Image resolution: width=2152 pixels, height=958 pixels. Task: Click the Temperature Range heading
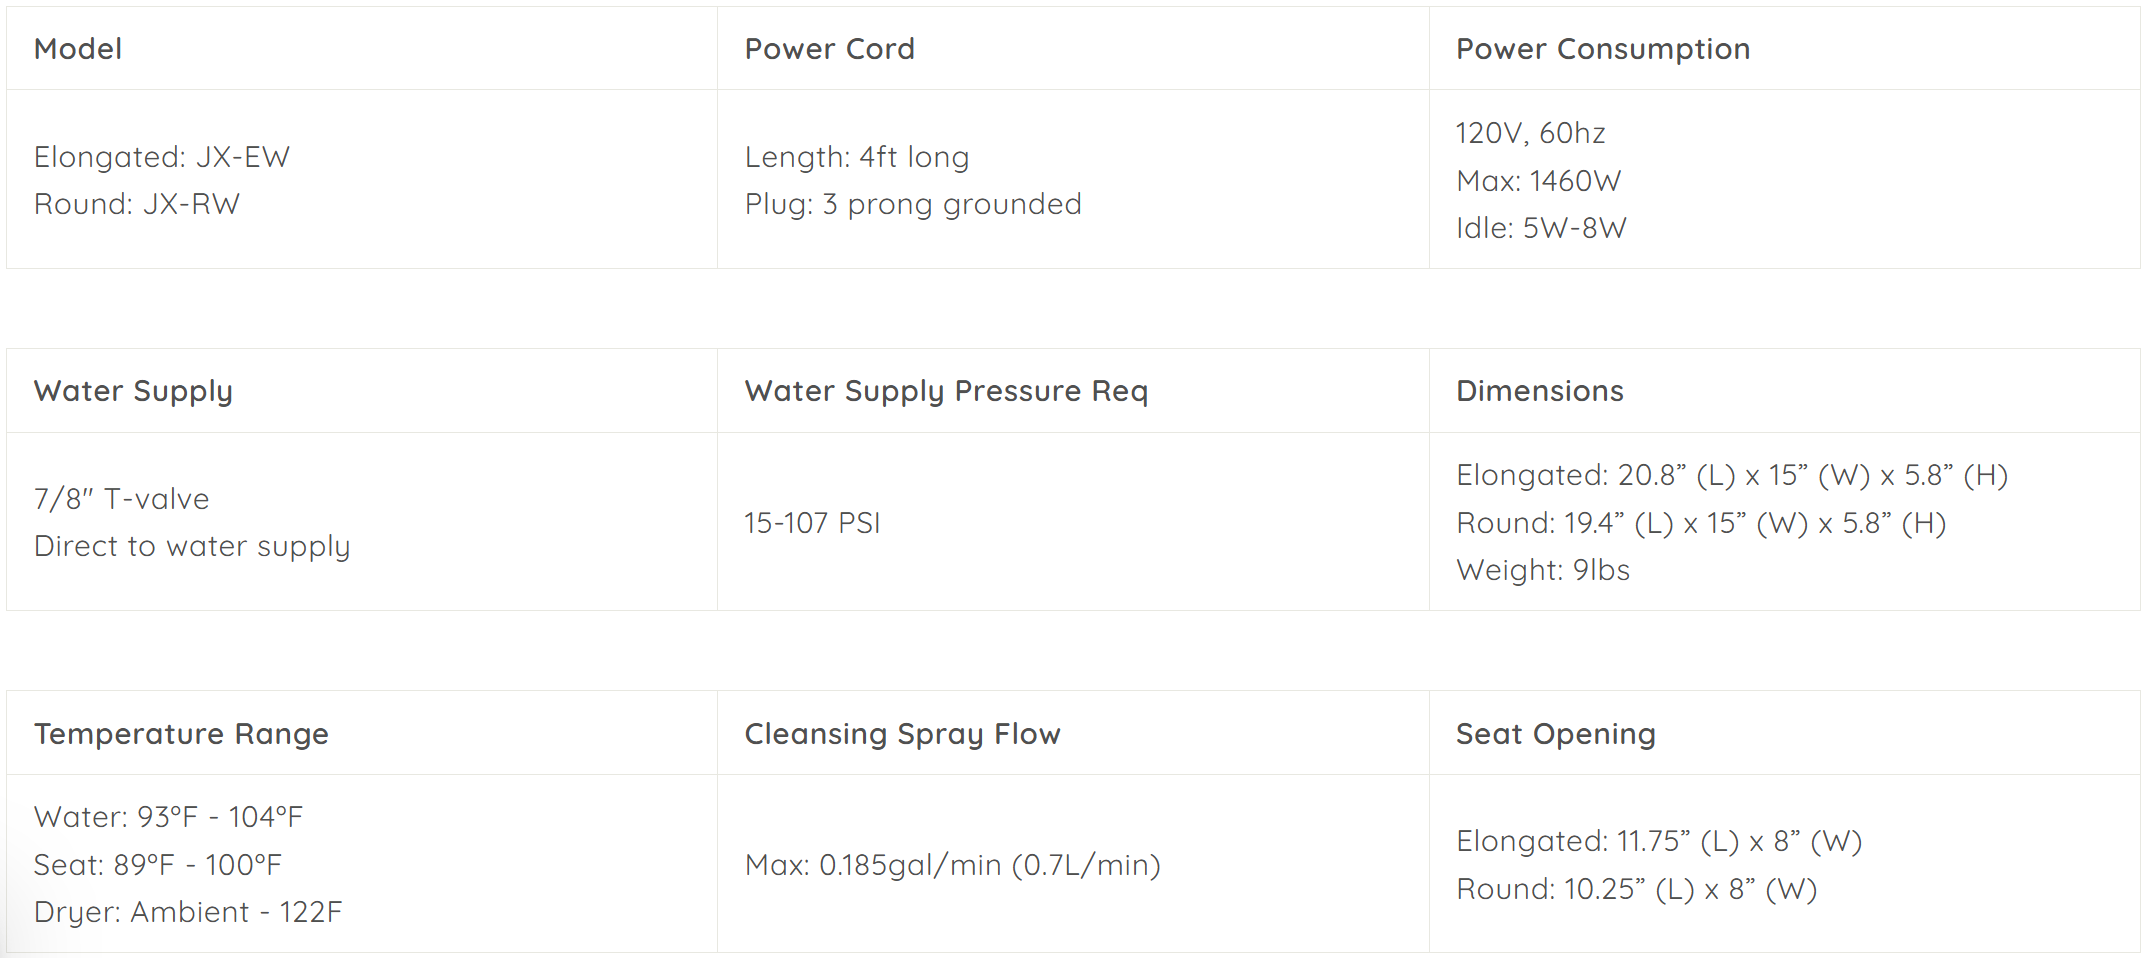pyautogui.click(x=181, y=734)
